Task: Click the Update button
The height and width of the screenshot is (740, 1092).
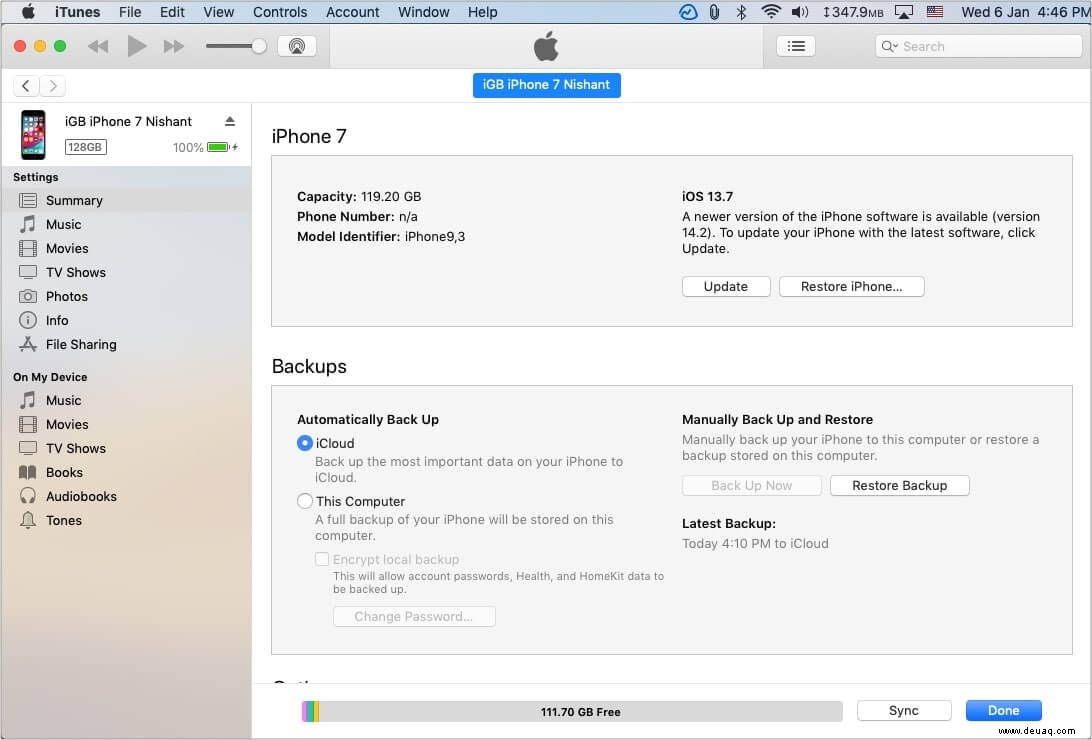Action: coord(726,286)
